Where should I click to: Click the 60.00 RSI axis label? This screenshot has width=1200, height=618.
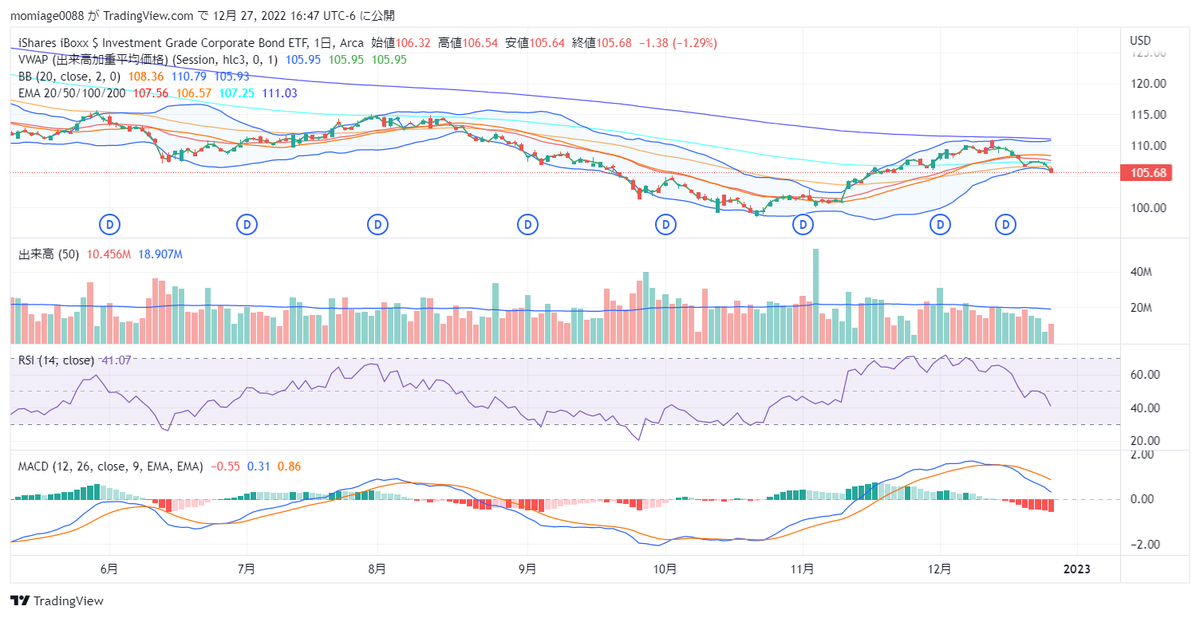1145,375
